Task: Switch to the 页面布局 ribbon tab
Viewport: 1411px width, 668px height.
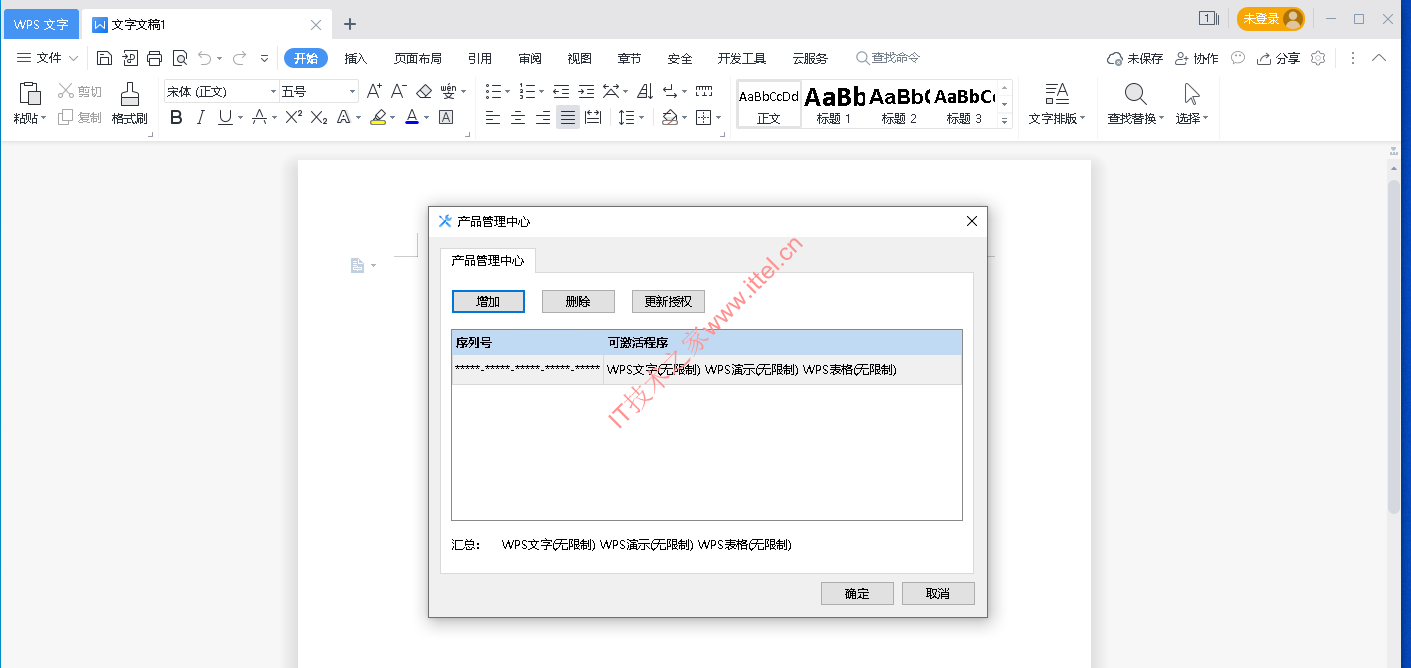Action: tap(417, 58)
